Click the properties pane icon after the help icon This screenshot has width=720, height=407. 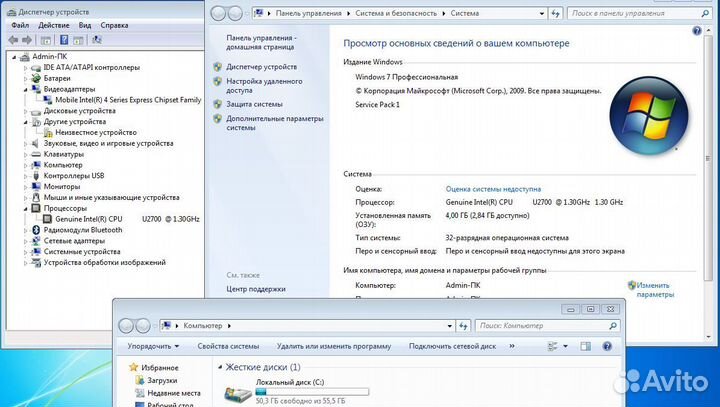pyautogui.click(x=78, y=40)
